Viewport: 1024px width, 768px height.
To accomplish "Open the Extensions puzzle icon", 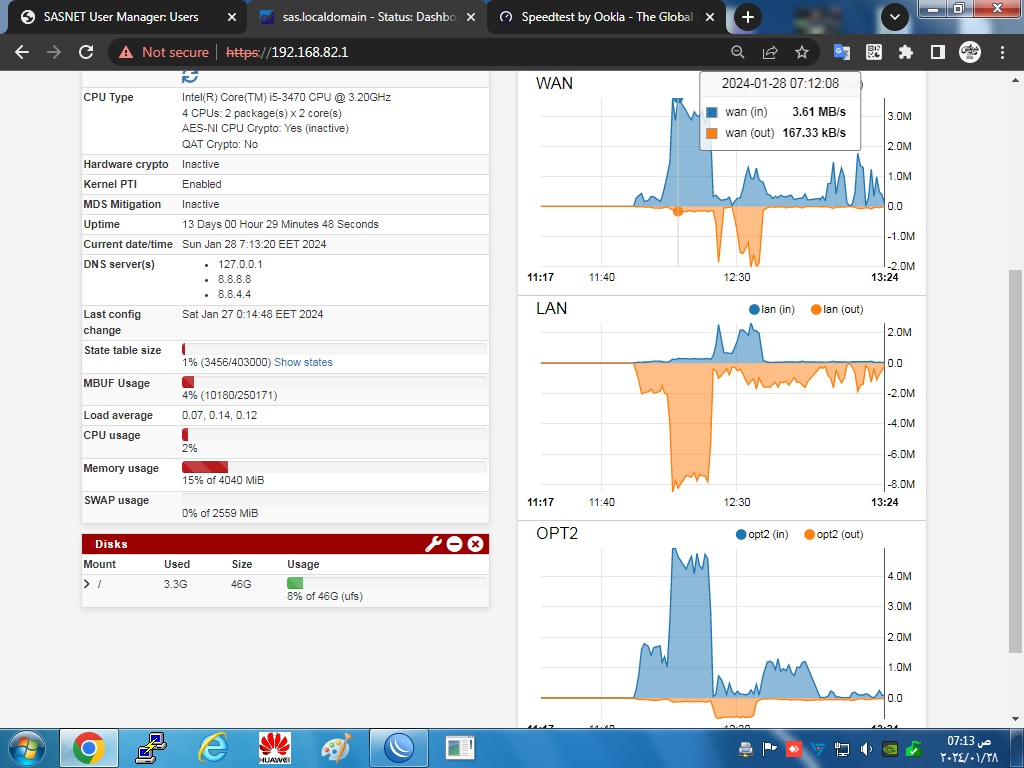I will point(906,52).
